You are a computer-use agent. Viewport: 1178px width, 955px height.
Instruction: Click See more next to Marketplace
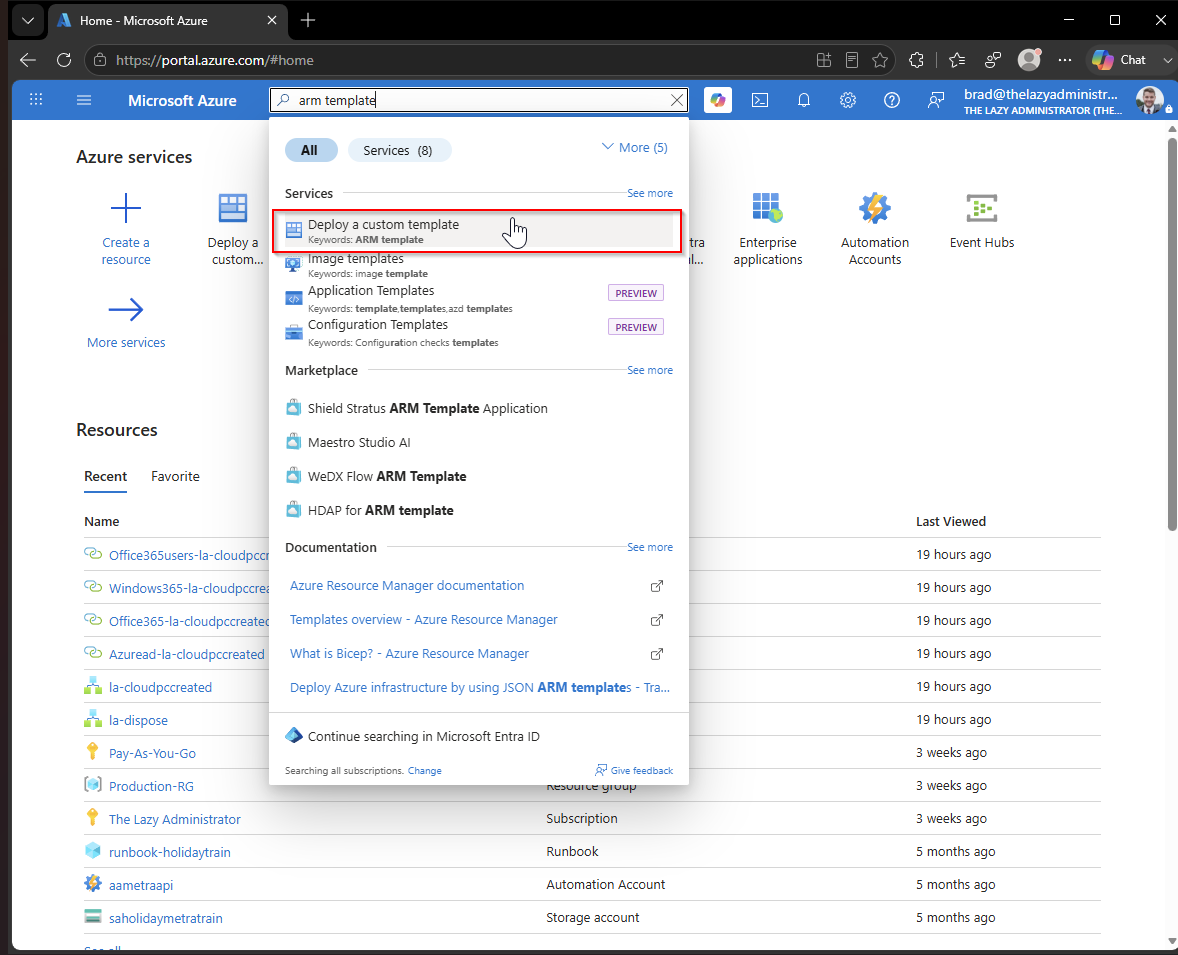click(650, 370)
